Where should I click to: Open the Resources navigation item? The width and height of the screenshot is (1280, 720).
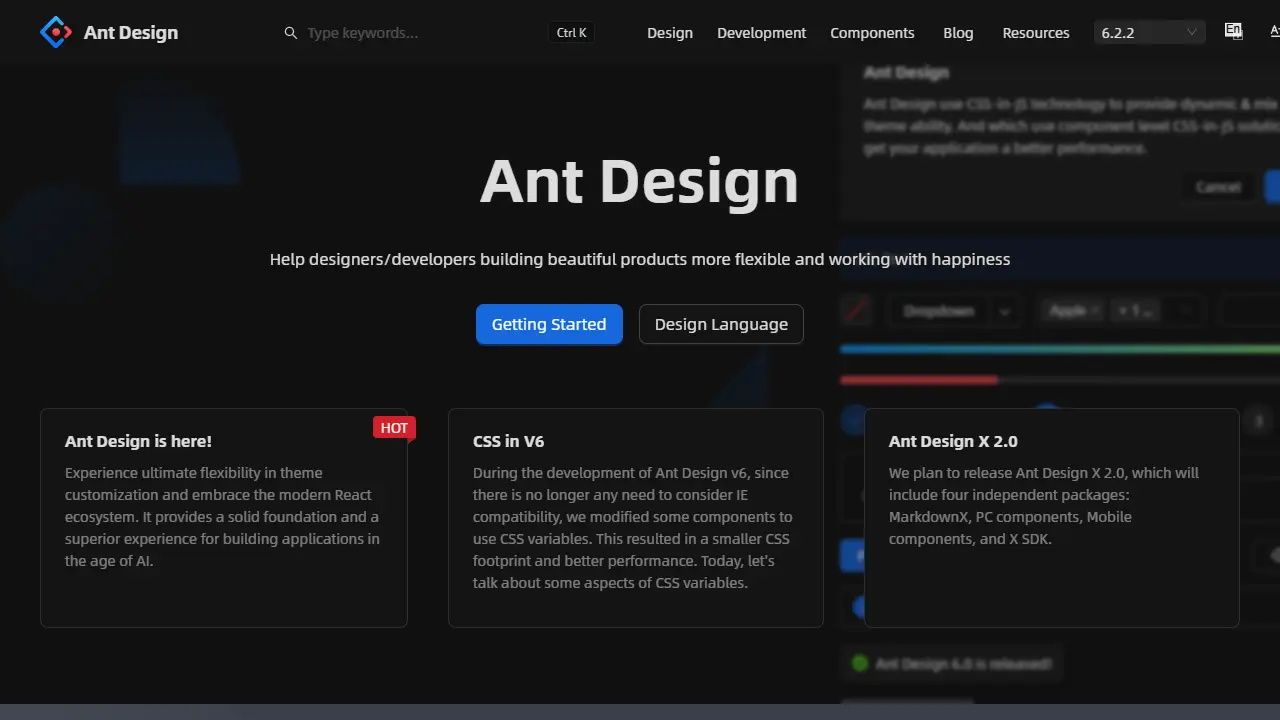coord(1036,33)
